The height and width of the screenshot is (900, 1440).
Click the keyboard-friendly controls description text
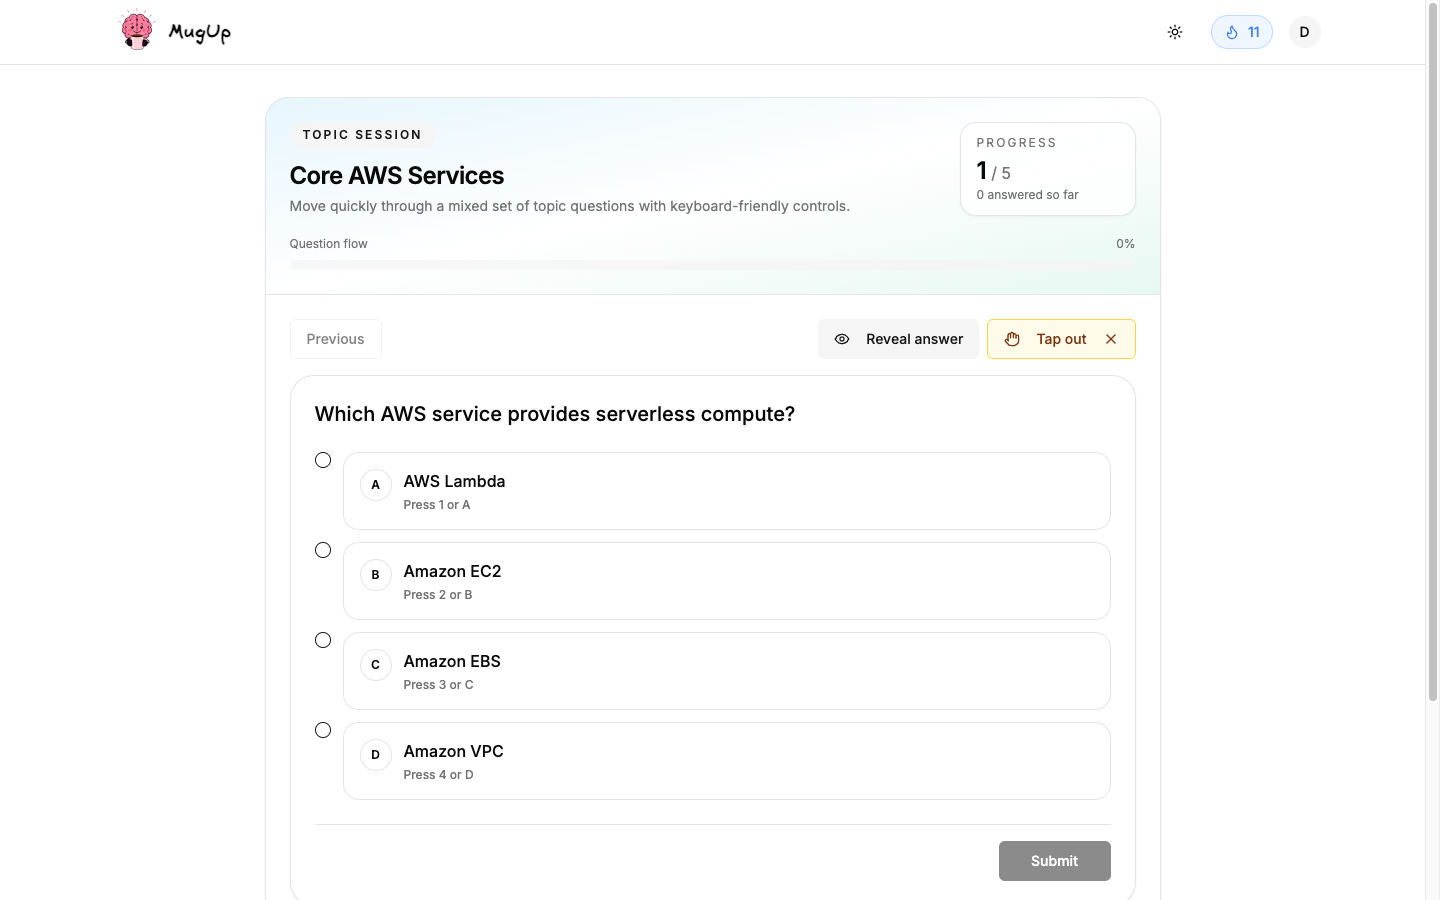[570, 206]
